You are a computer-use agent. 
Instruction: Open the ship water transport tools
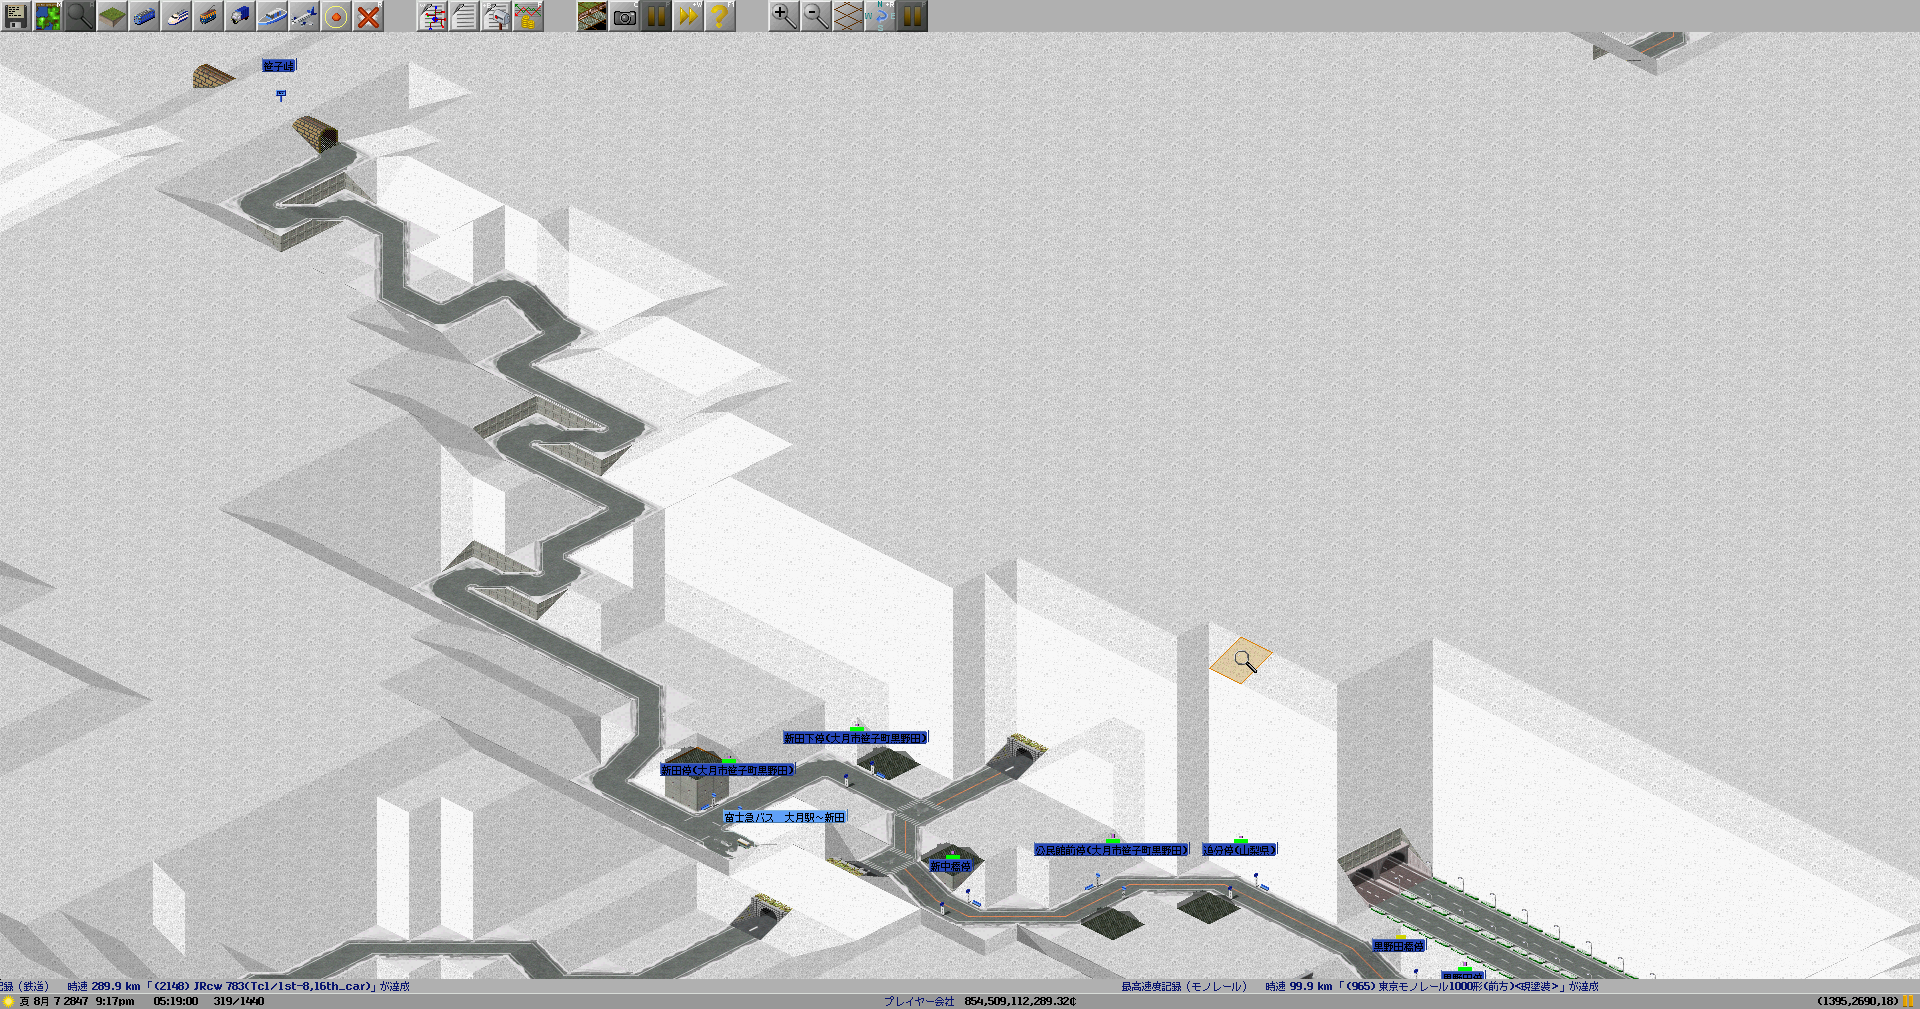point(272,16)
